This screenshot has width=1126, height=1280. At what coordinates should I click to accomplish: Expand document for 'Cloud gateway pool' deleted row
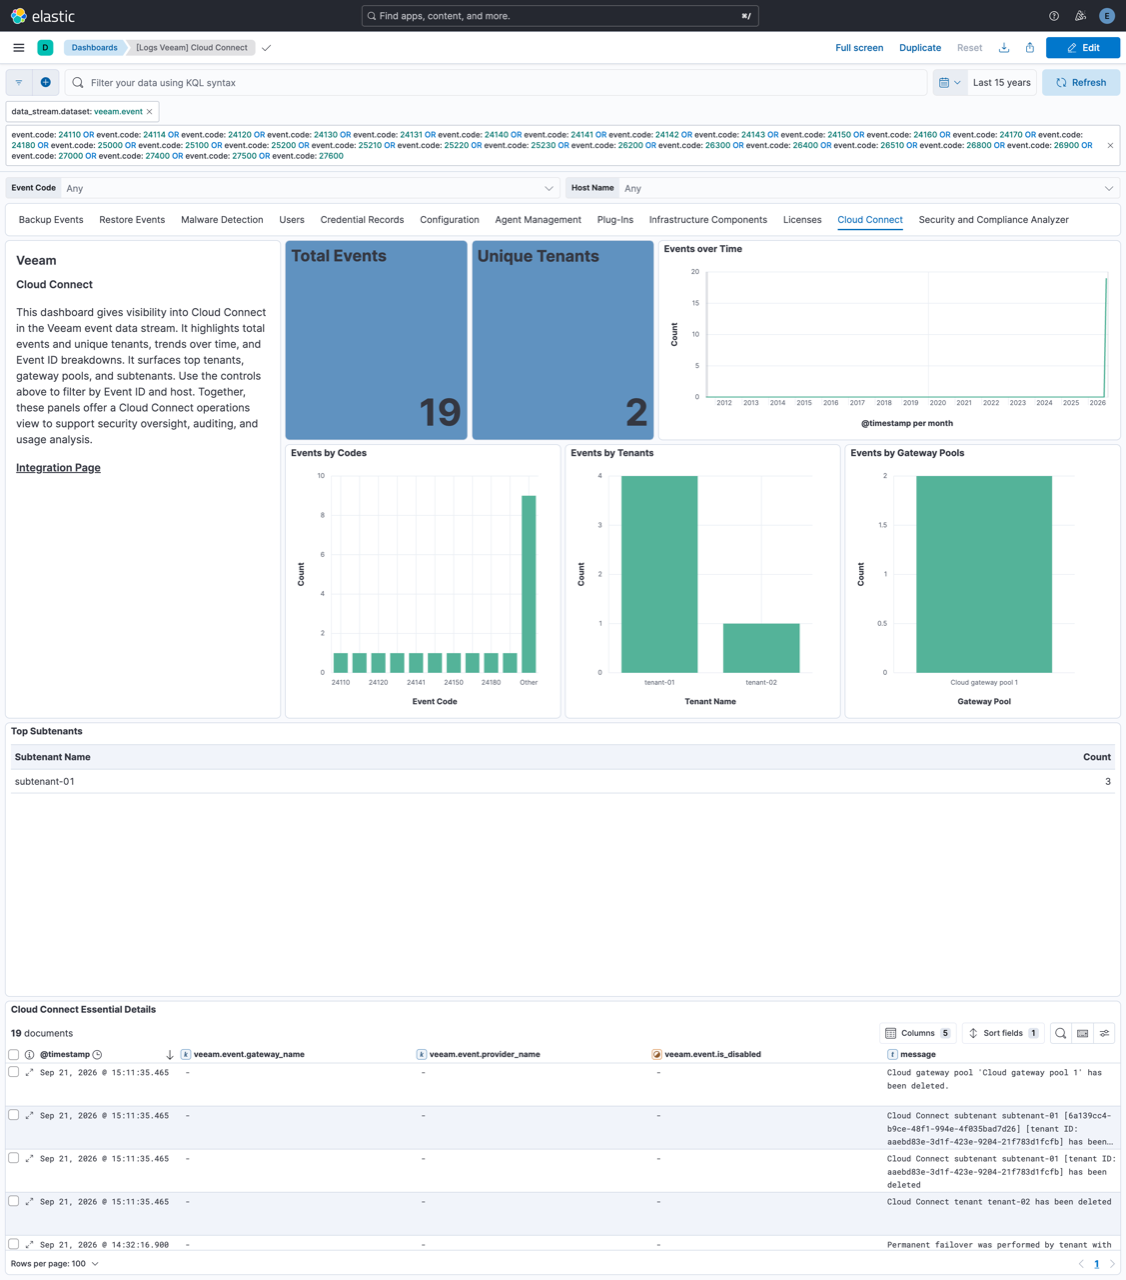coord(29,1072)
